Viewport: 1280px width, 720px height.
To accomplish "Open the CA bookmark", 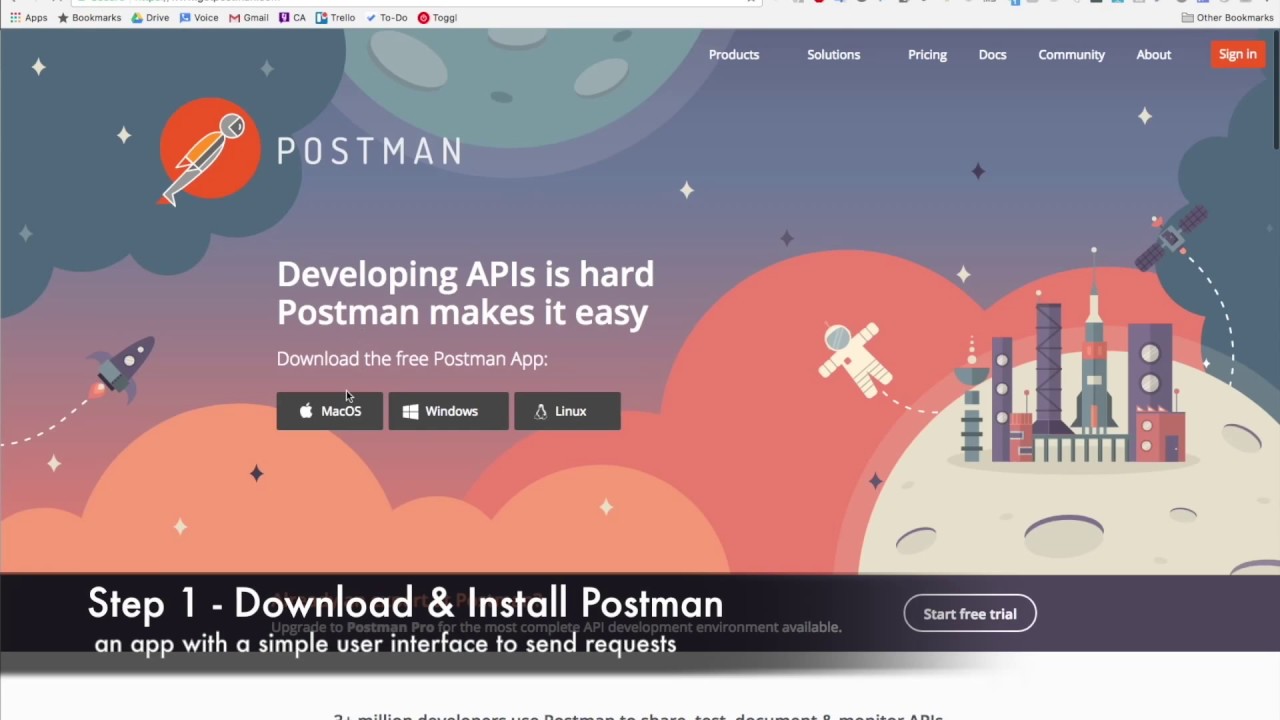I will (x=292, y=17).
